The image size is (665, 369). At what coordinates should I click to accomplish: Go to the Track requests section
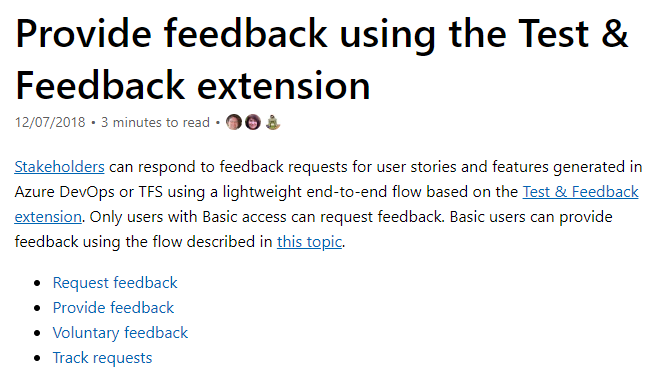point(102,358)
